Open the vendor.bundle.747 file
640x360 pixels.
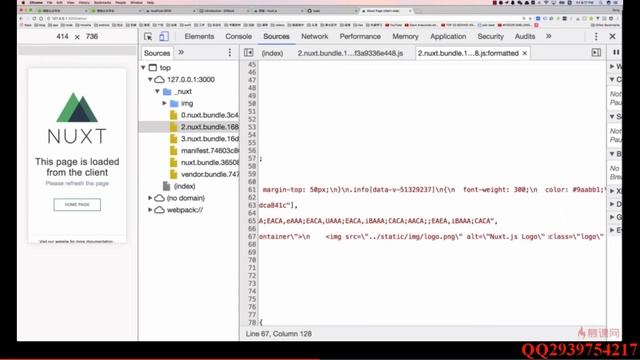tap(204, 174)
